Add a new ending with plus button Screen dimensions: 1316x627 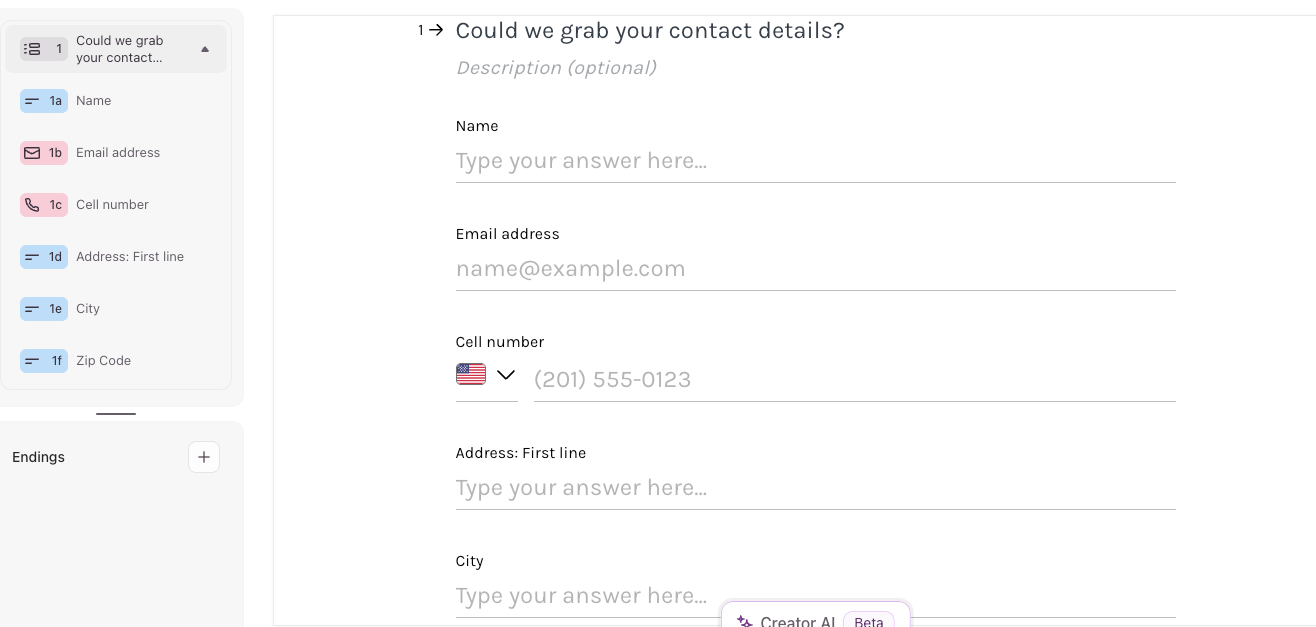204,457
